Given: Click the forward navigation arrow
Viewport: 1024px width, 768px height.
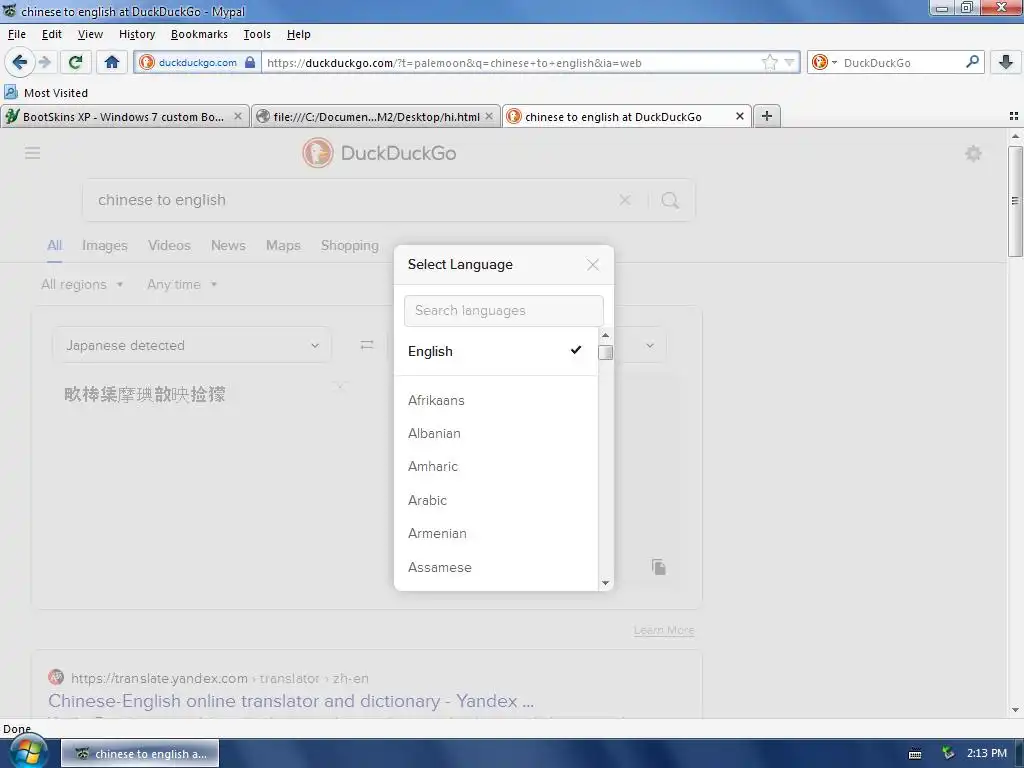Looking at the screenshot, I should click(45, 63).
